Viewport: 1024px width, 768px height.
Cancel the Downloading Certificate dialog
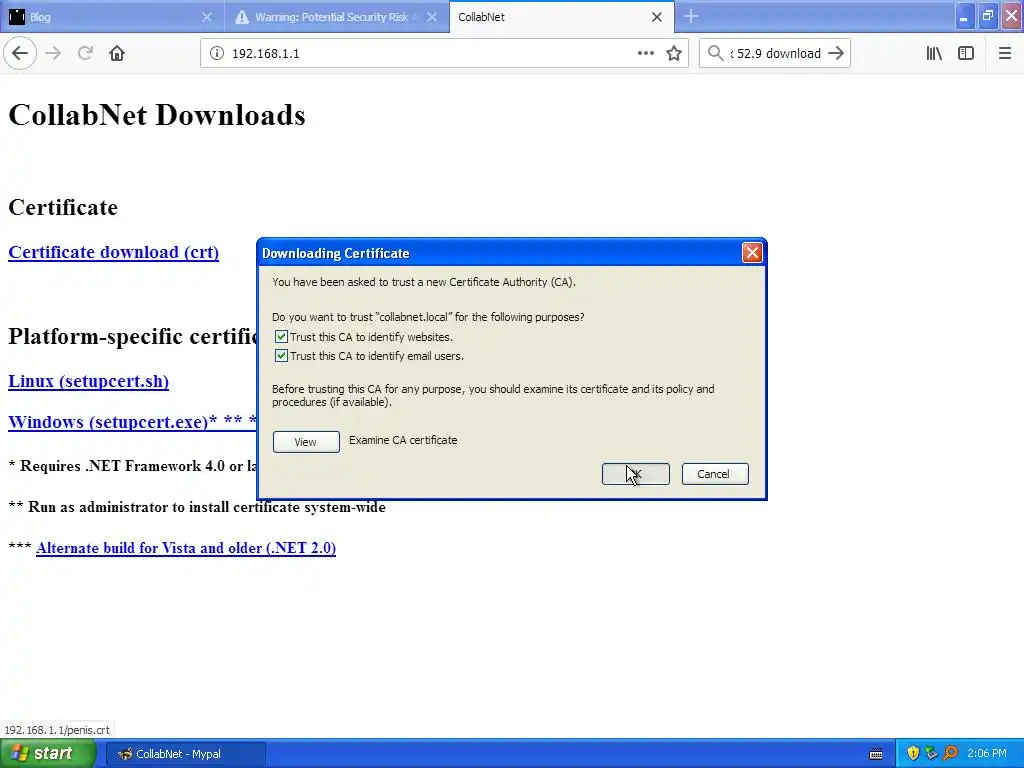[x=714, y=474]
